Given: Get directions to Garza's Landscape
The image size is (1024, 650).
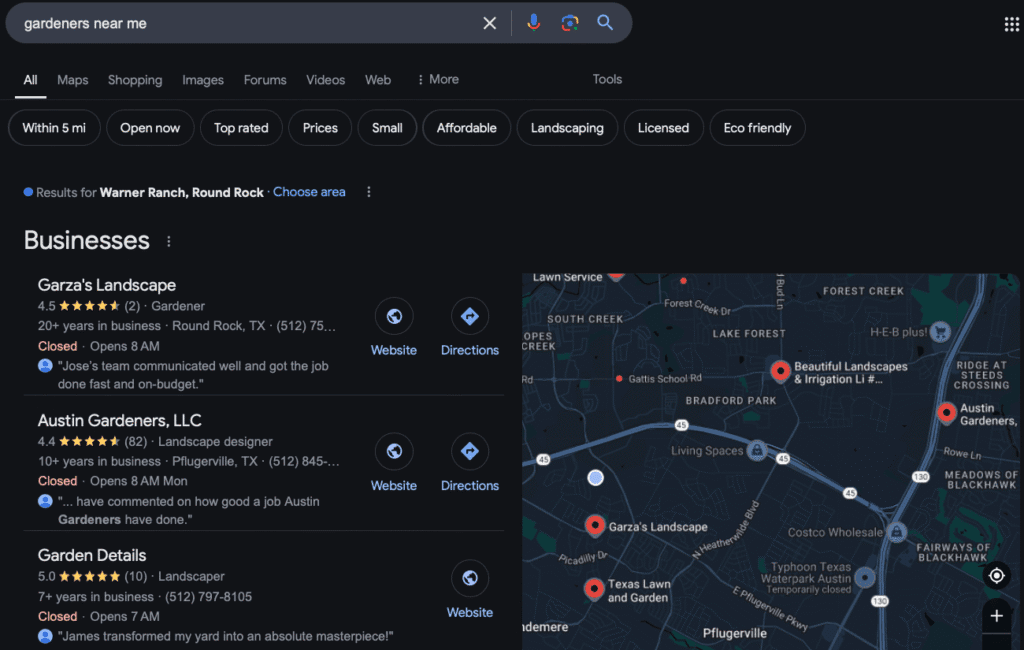Looking at the screenshot, I should (469, 317).
